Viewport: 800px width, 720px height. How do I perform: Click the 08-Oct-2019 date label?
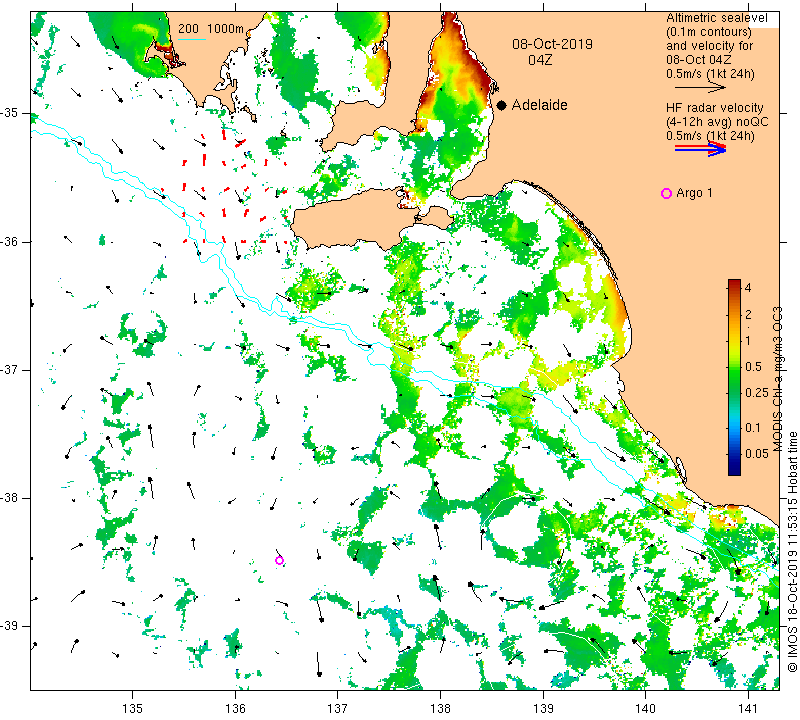point(553,44)
